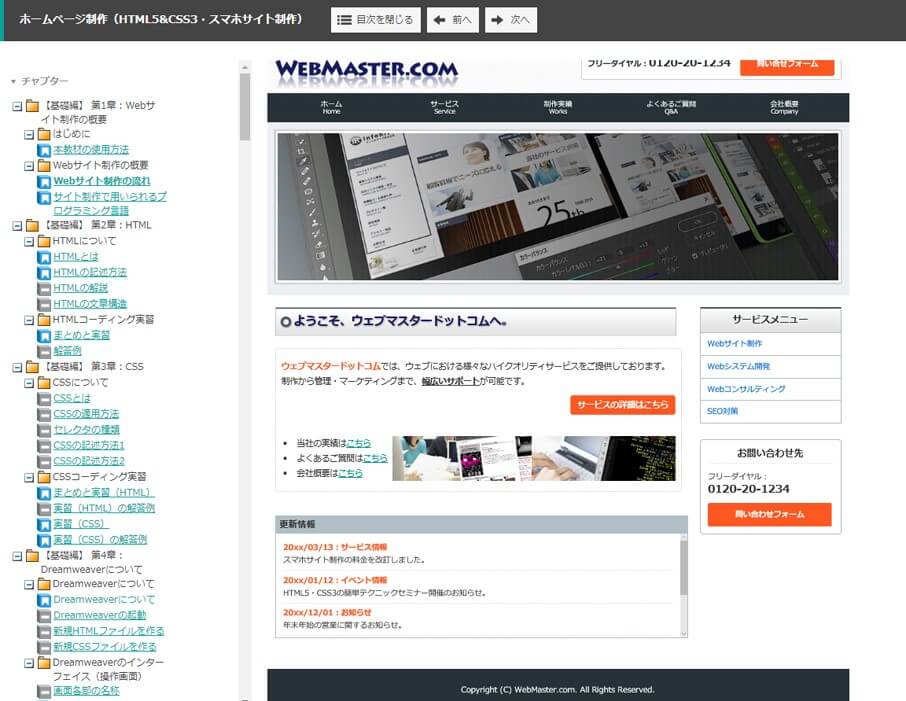This screenshot has width=906, height=701.
Task: Collapse CSSについて folder node
Action: coord(29,383)
